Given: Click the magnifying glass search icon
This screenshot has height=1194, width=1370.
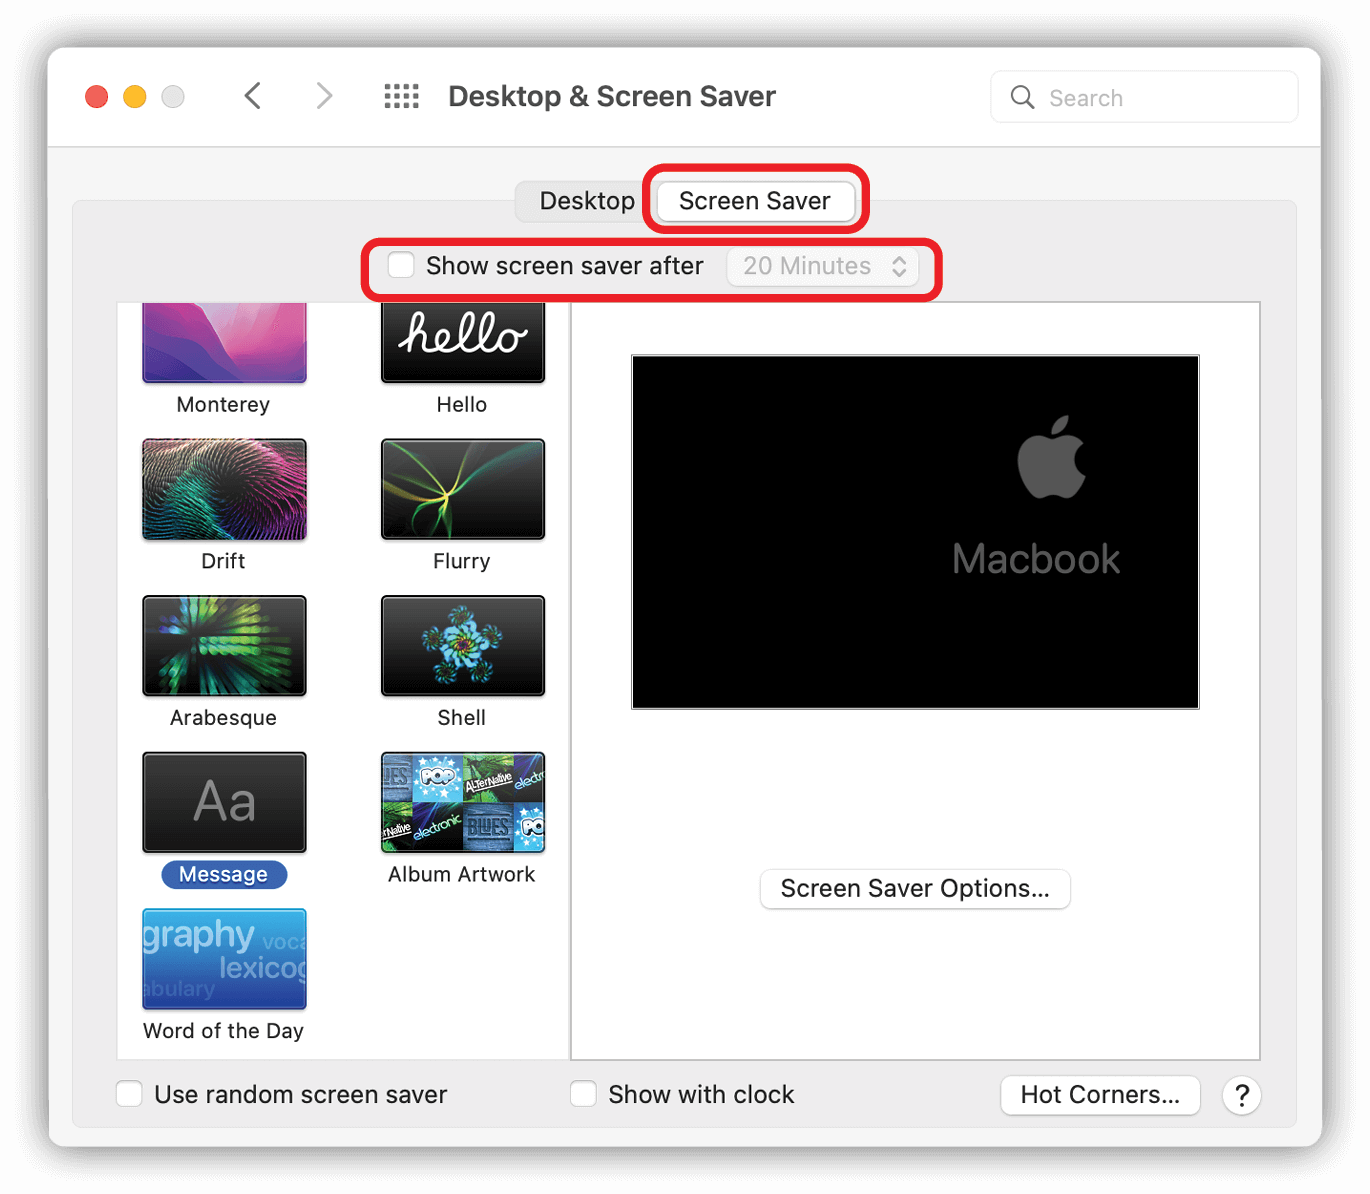Looking at the screenshot, I should pos(1022,97).
